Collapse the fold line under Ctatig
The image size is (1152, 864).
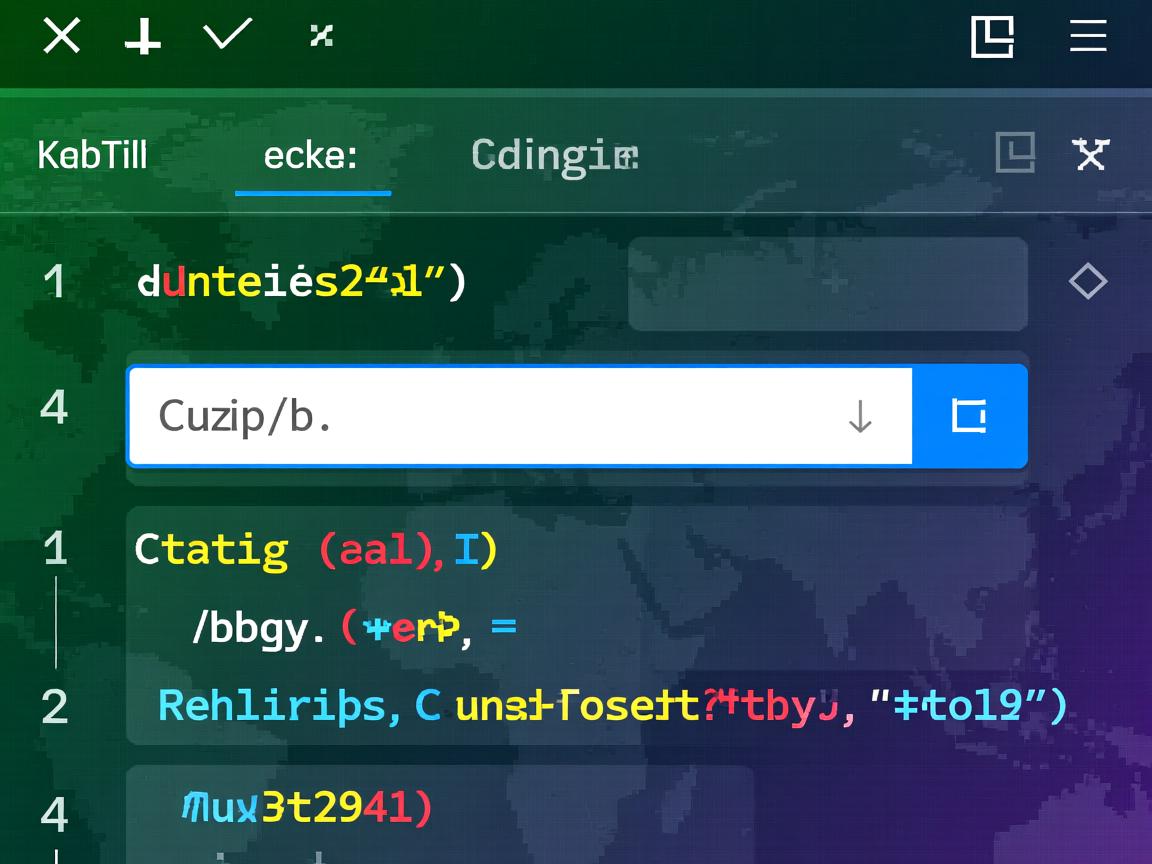click(x=56, y=622)
